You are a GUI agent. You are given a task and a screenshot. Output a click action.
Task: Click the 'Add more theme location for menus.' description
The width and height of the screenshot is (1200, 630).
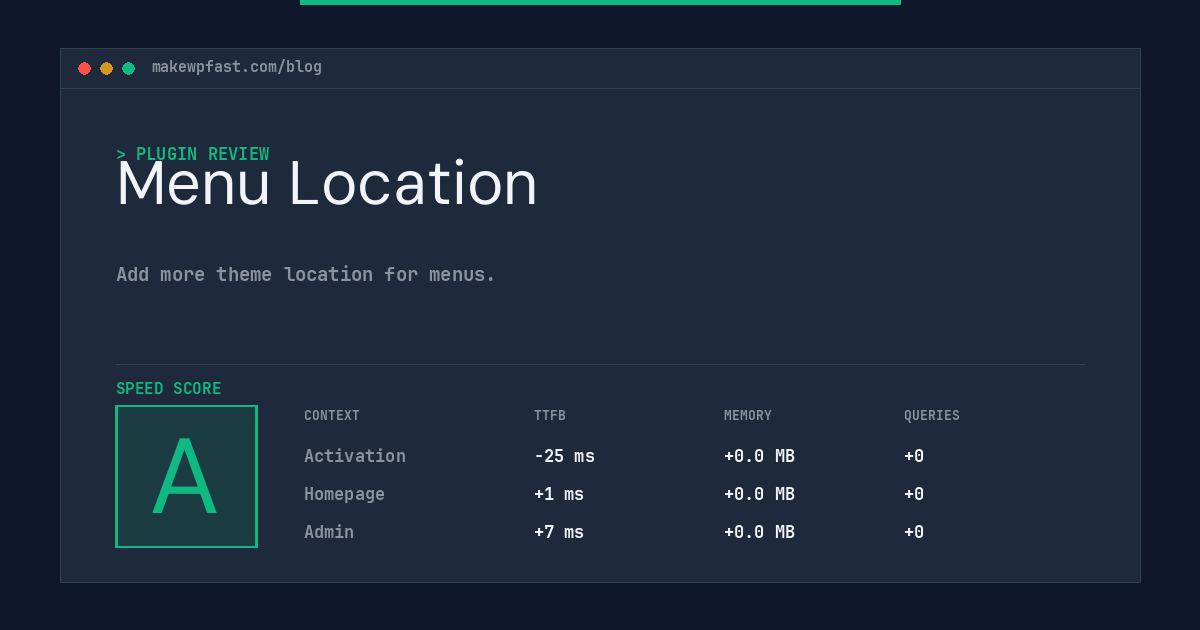[x=306, y=274]
